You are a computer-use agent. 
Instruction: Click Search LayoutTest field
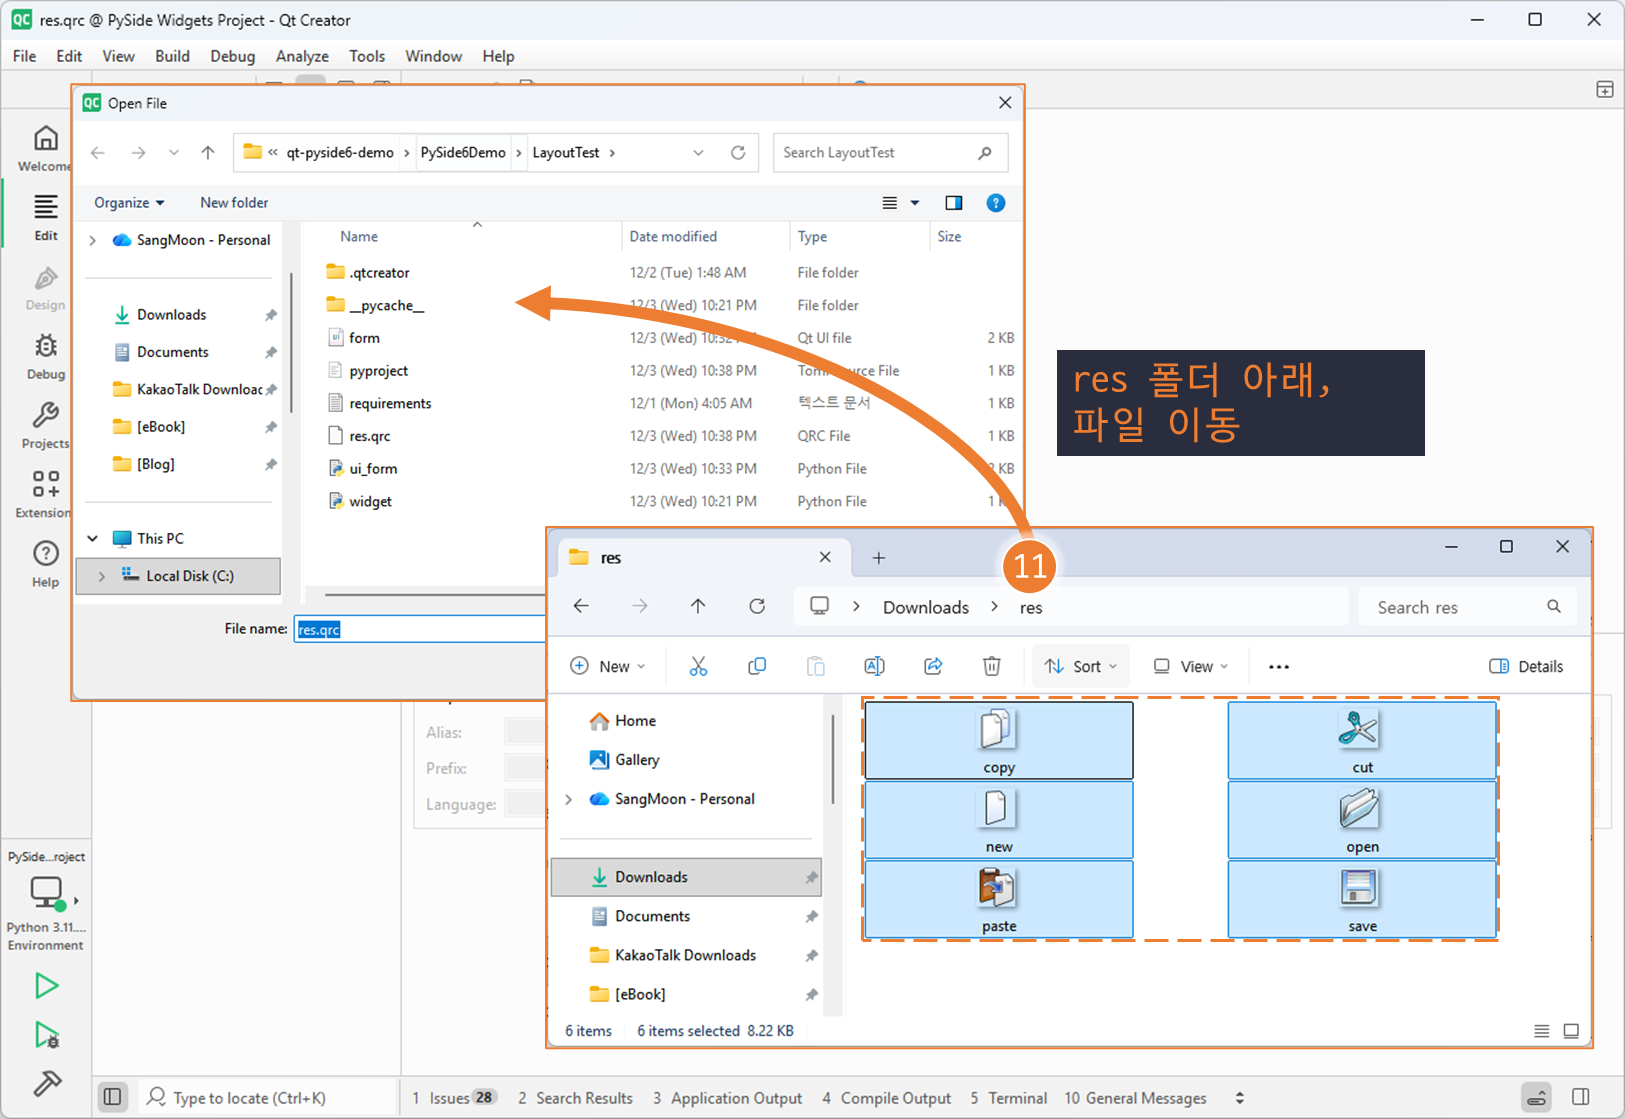(890, 153)
